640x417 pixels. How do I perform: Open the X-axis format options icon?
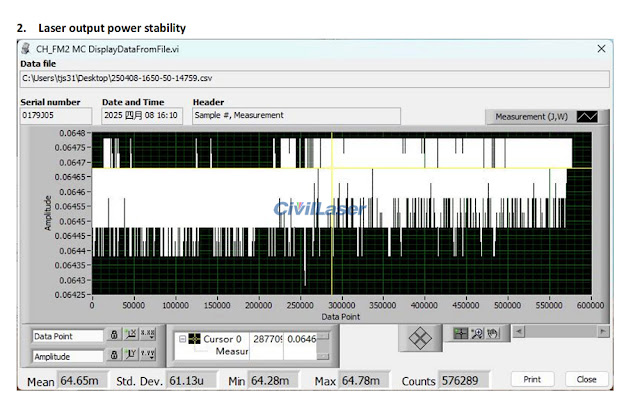[x=148, y=335]
